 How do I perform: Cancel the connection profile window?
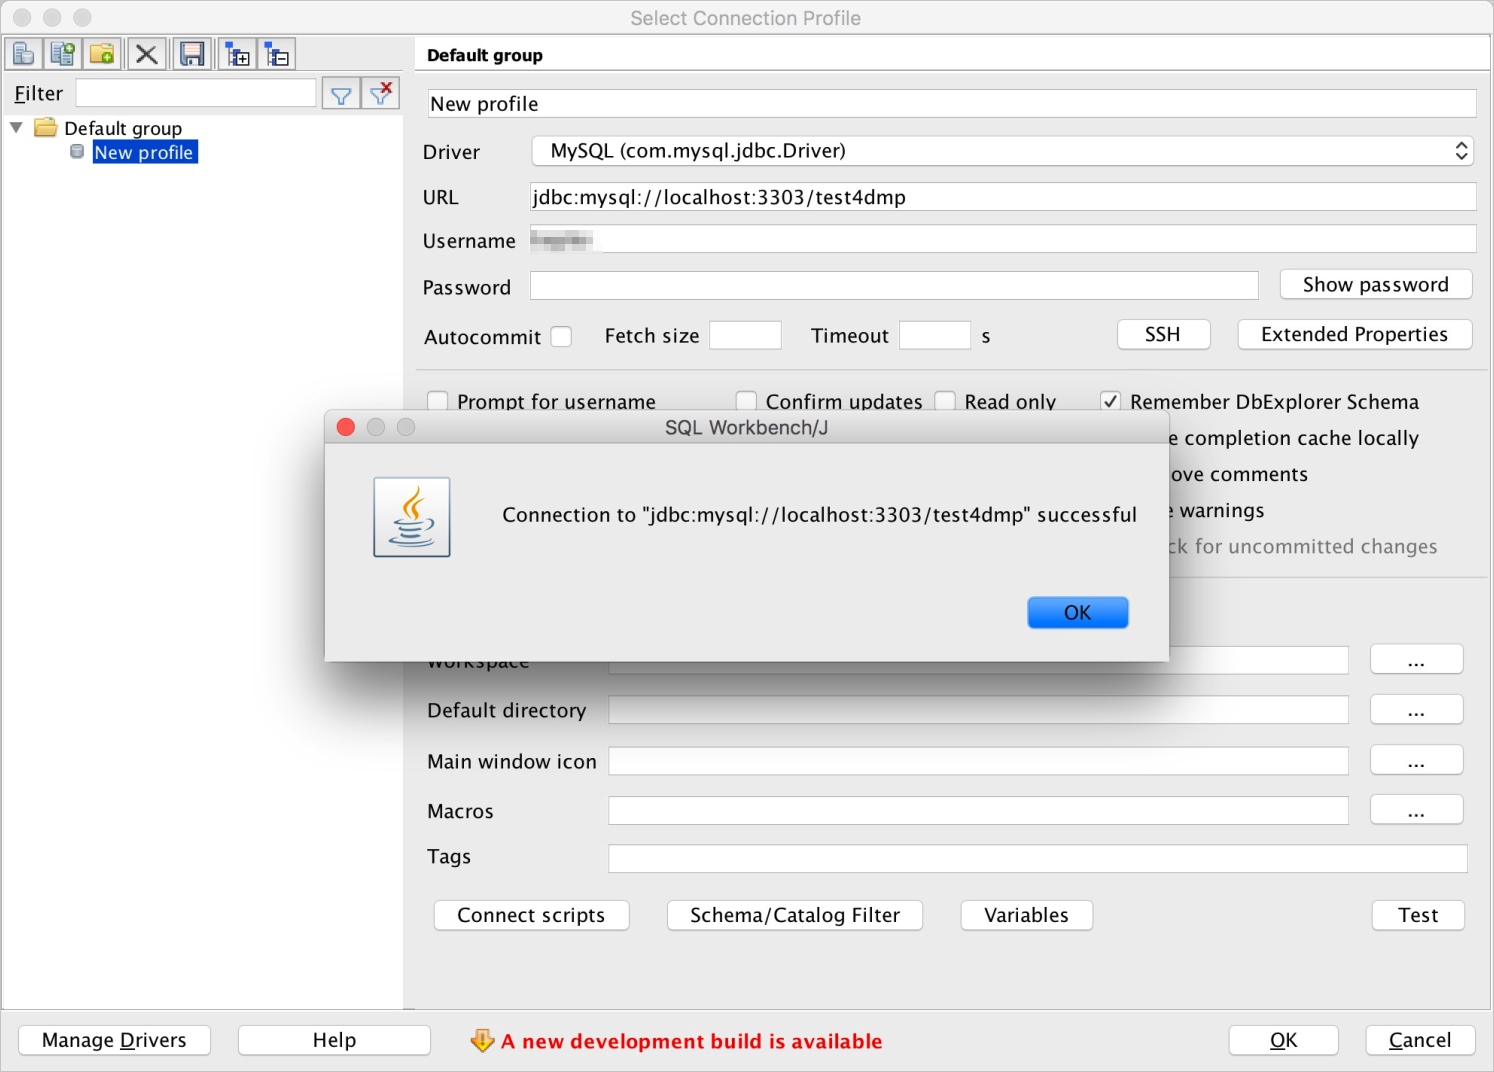[x=1420, y=1041]
